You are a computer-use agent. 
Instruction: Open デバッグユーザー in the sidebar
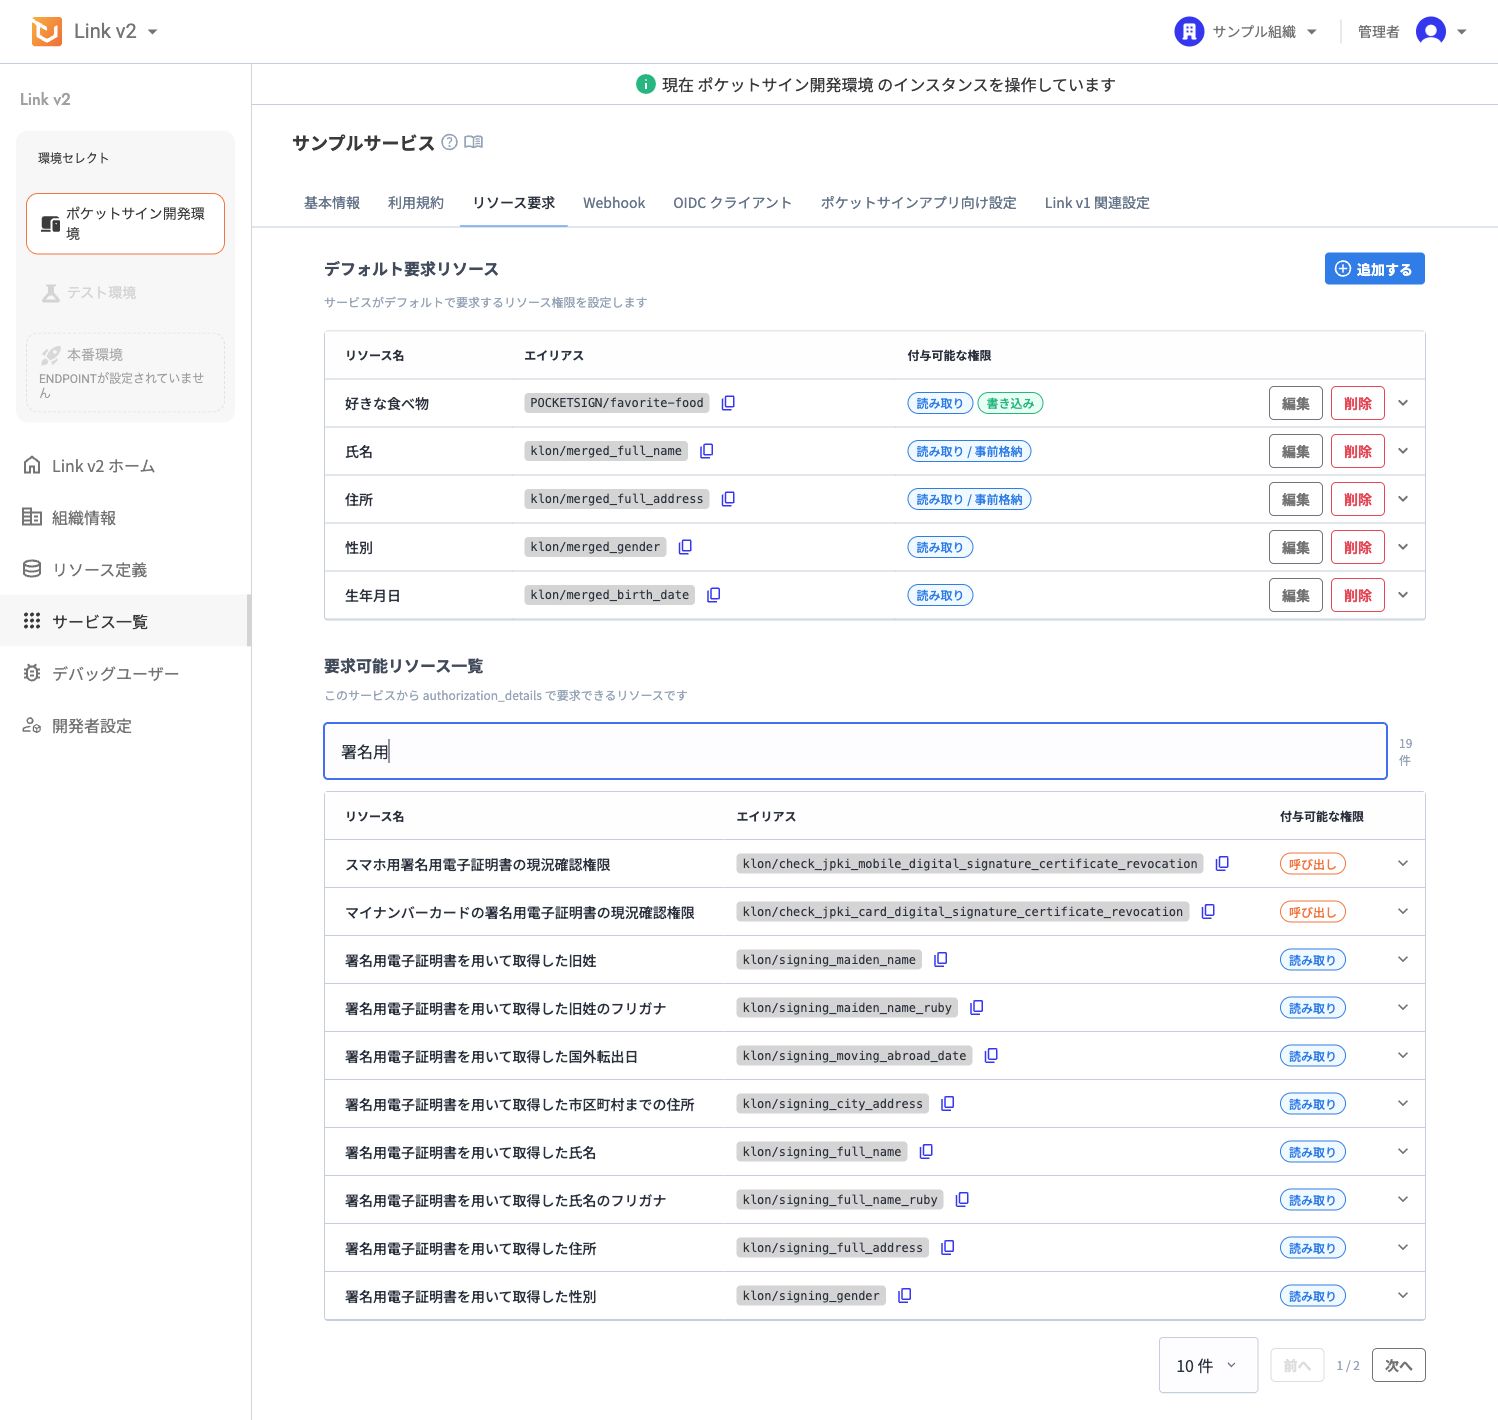tap(125, 674)
